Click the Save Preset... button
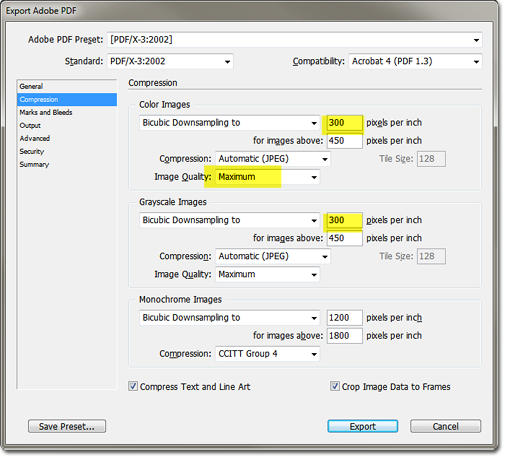 pyautogui.click(x=67, y=426)
